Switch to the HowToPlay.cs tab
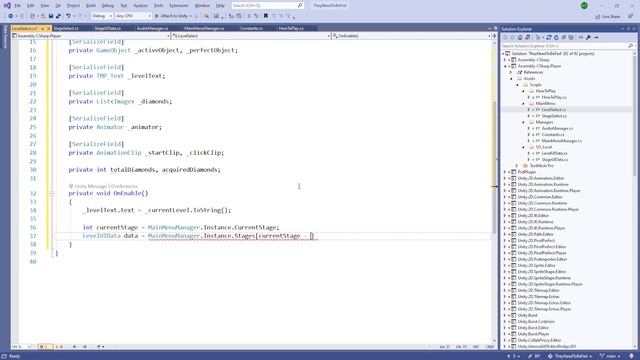 (x=291, y=28)
